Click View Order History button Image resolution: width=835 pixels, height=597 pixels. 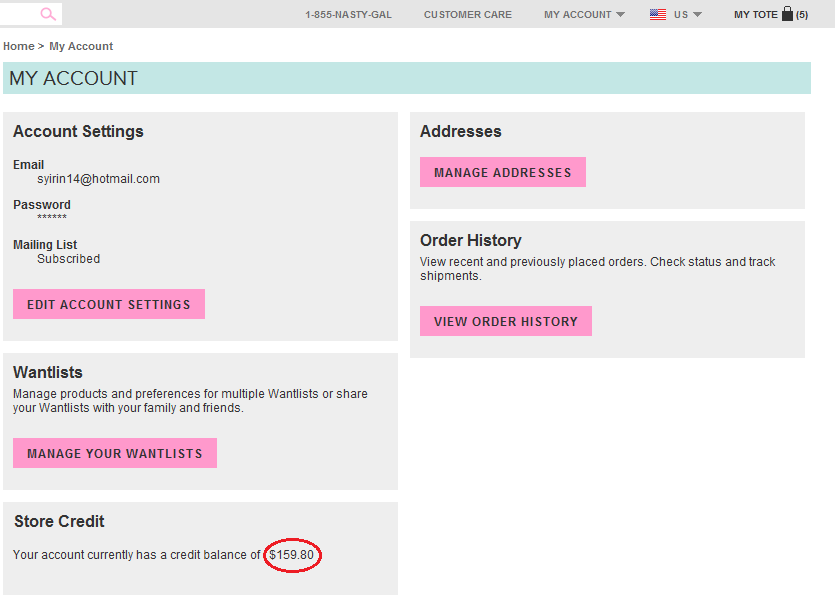click(505, 321)
